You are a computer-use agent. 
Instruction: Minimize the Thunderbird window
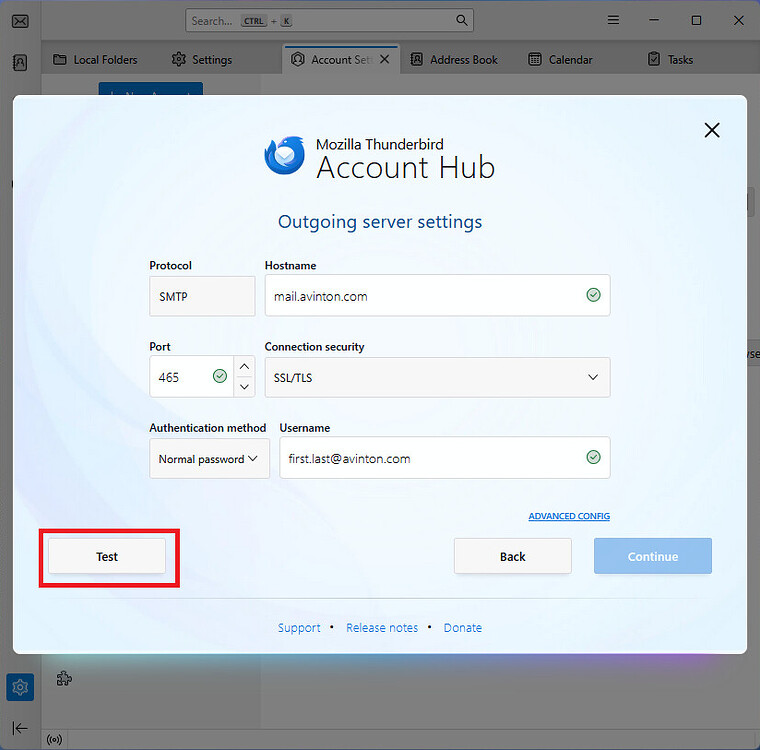coord(654,20)
